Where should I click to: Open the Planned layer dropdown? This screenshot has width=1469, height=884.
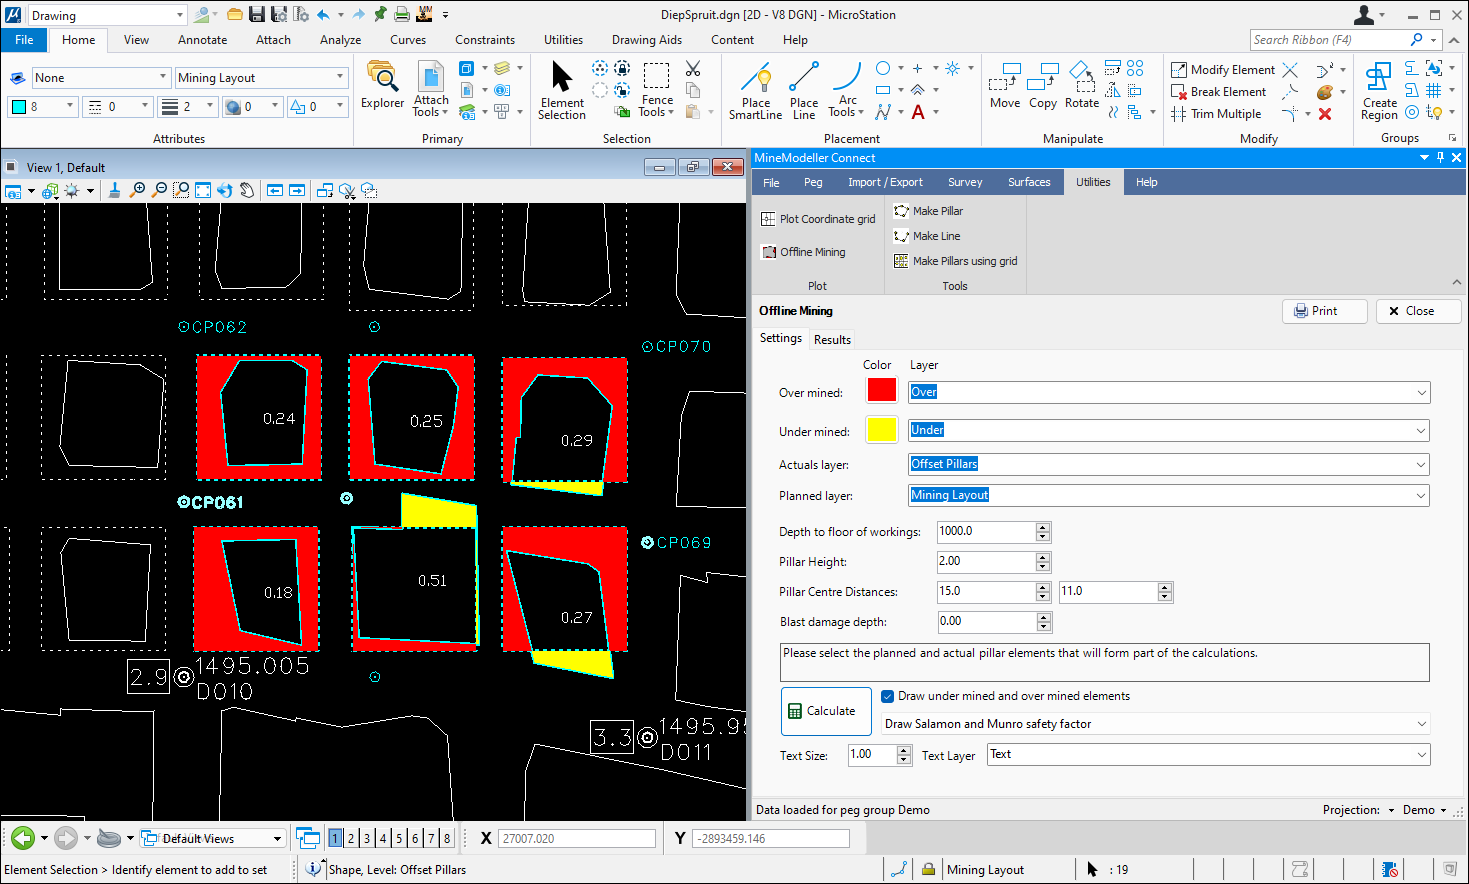coord(1421,496)
